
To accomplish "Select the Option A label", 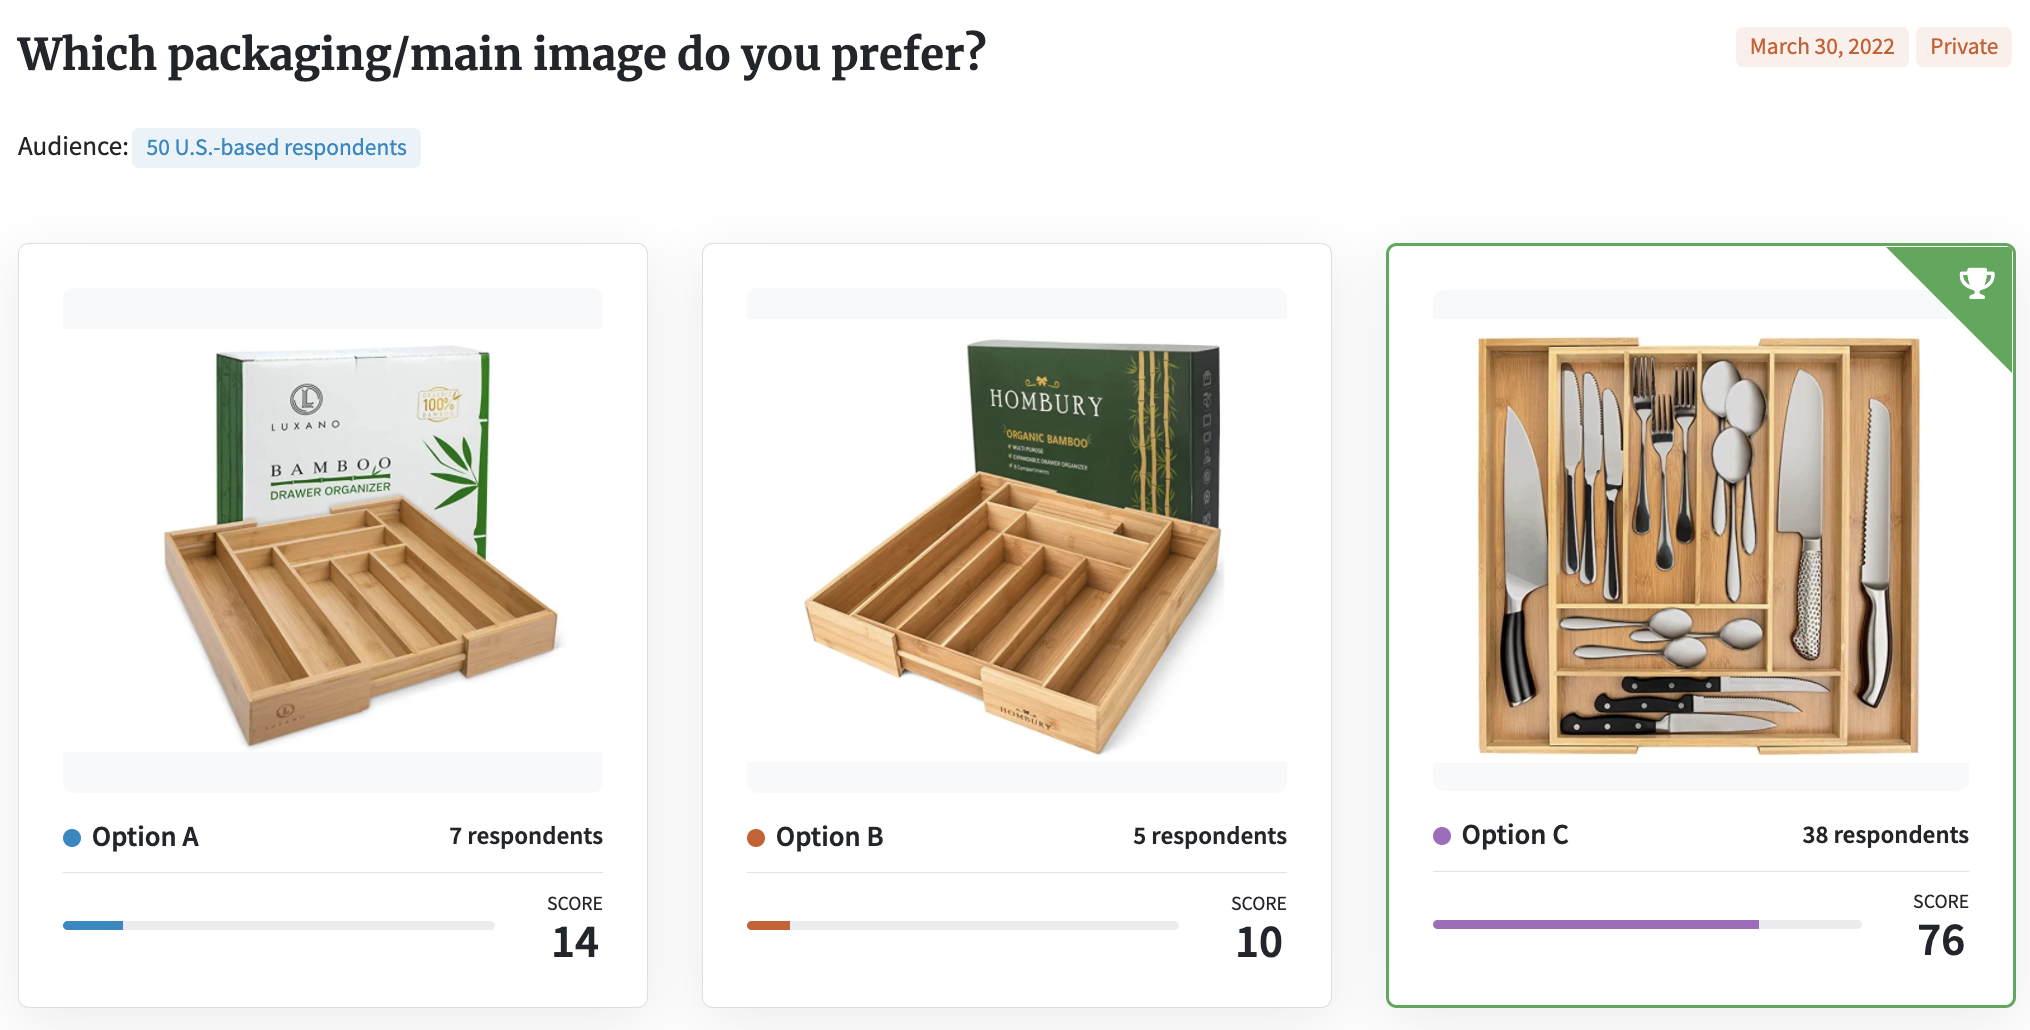I will pos(145,837).
